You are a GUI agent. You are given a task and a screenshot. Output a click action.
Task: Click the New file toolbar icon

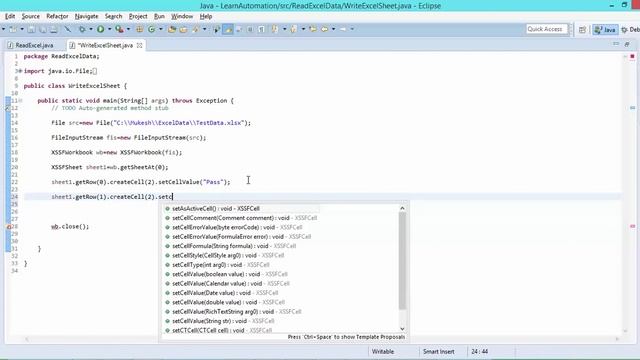tap(13, 29)
